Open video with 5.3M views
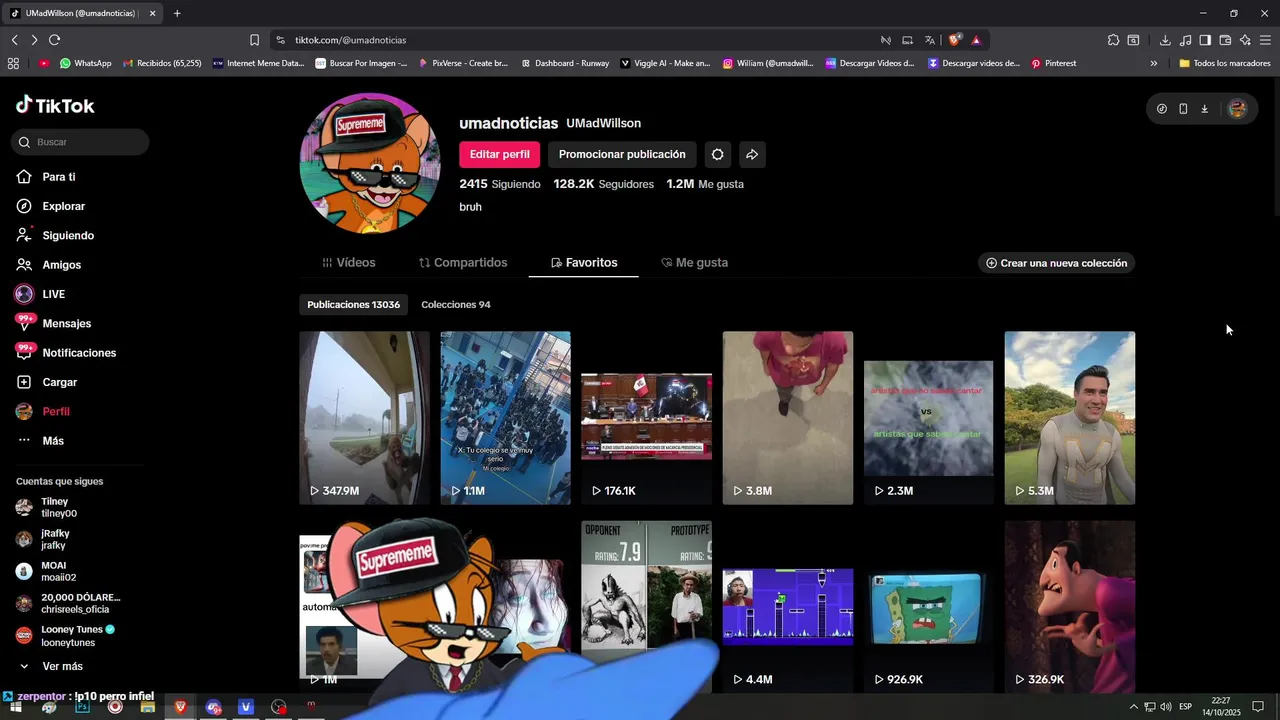Image resolution: width=1280 pixels, height=720 pixels. tap(1070, 418)
